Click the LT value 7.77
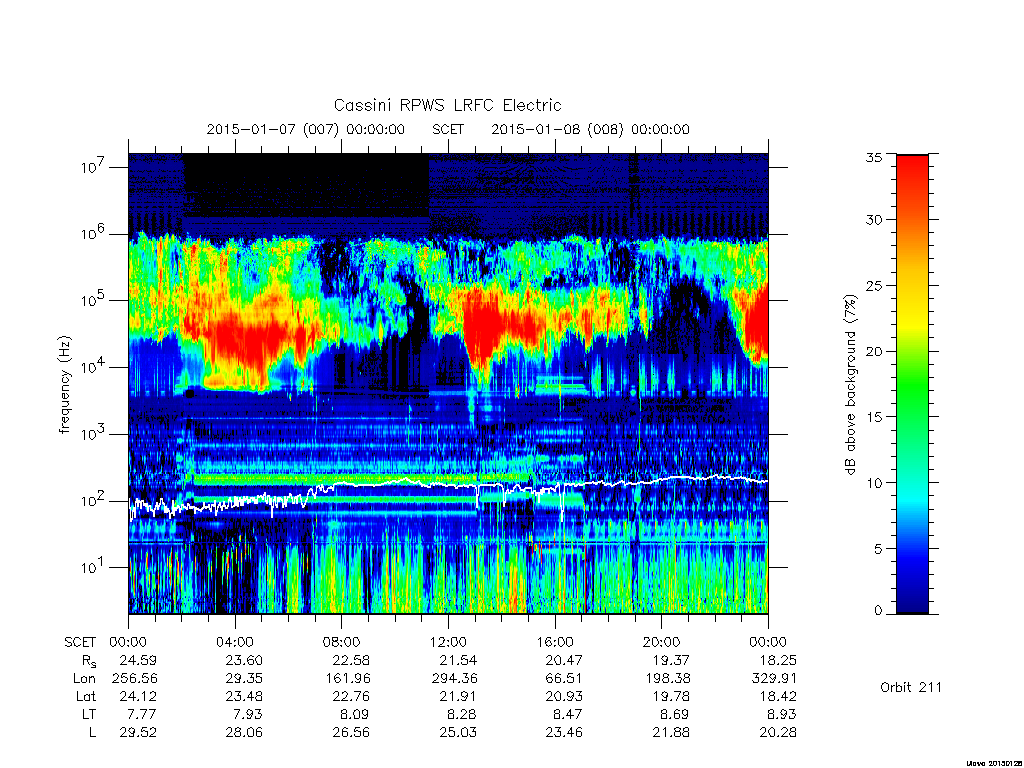Viewport: 1024px width, 768px height. (142, 714)
